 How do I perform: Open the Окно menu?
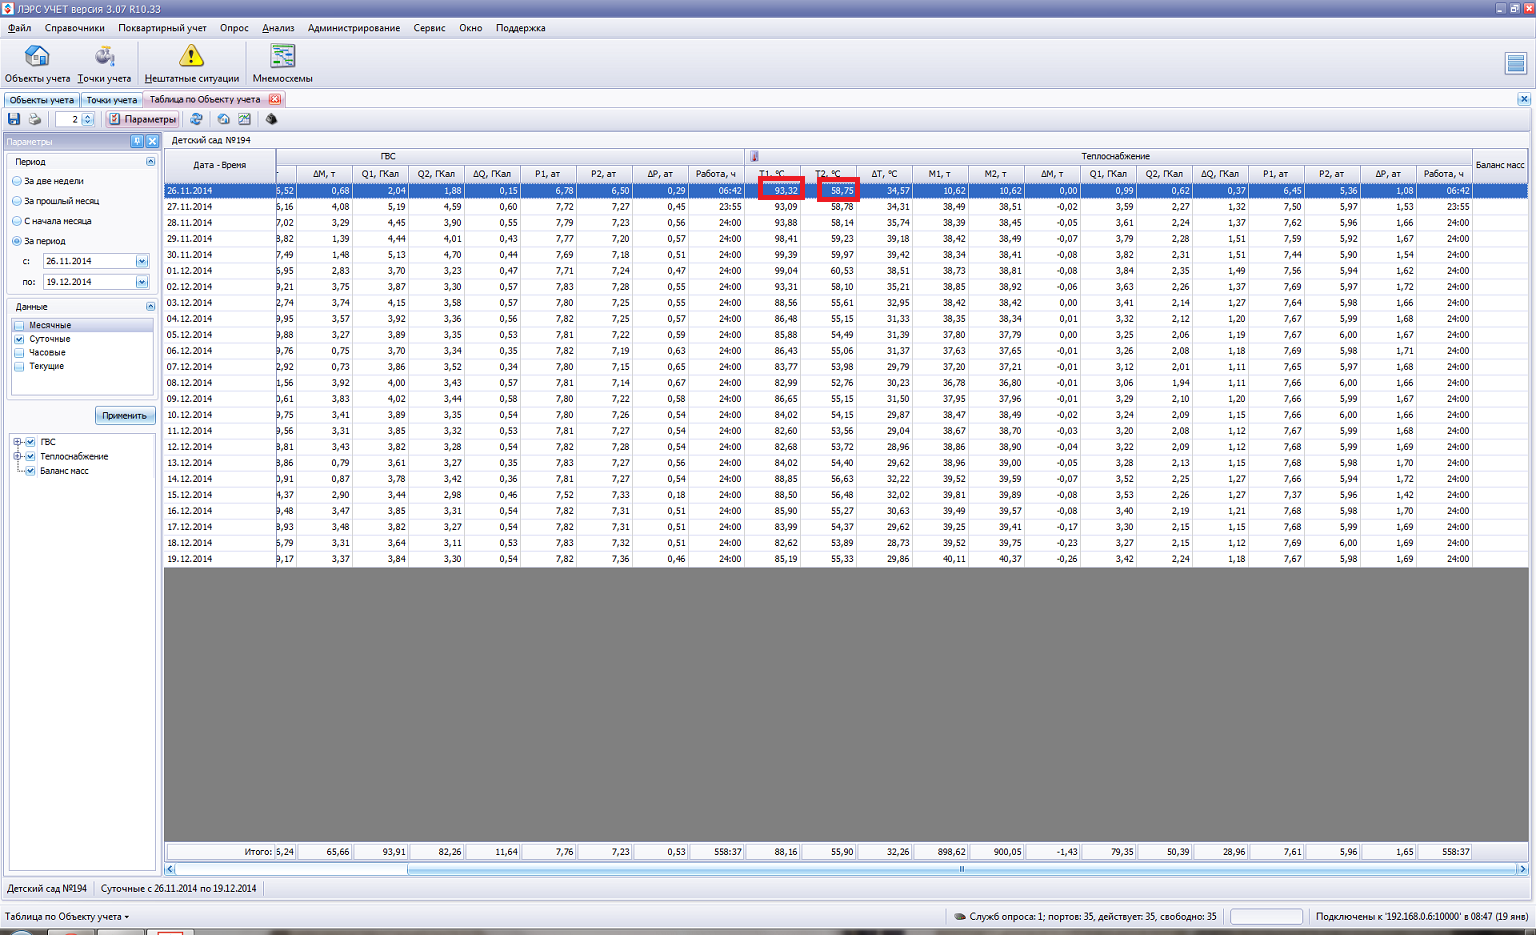(x=470, y=28)
